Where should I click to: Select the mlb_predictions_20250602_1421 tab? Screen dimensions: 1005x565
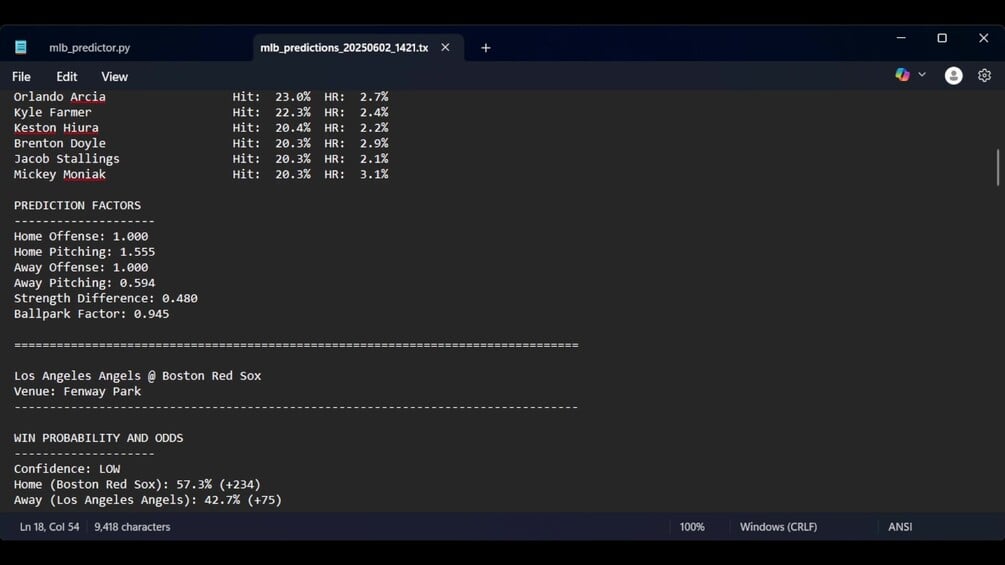click(344, 47)
